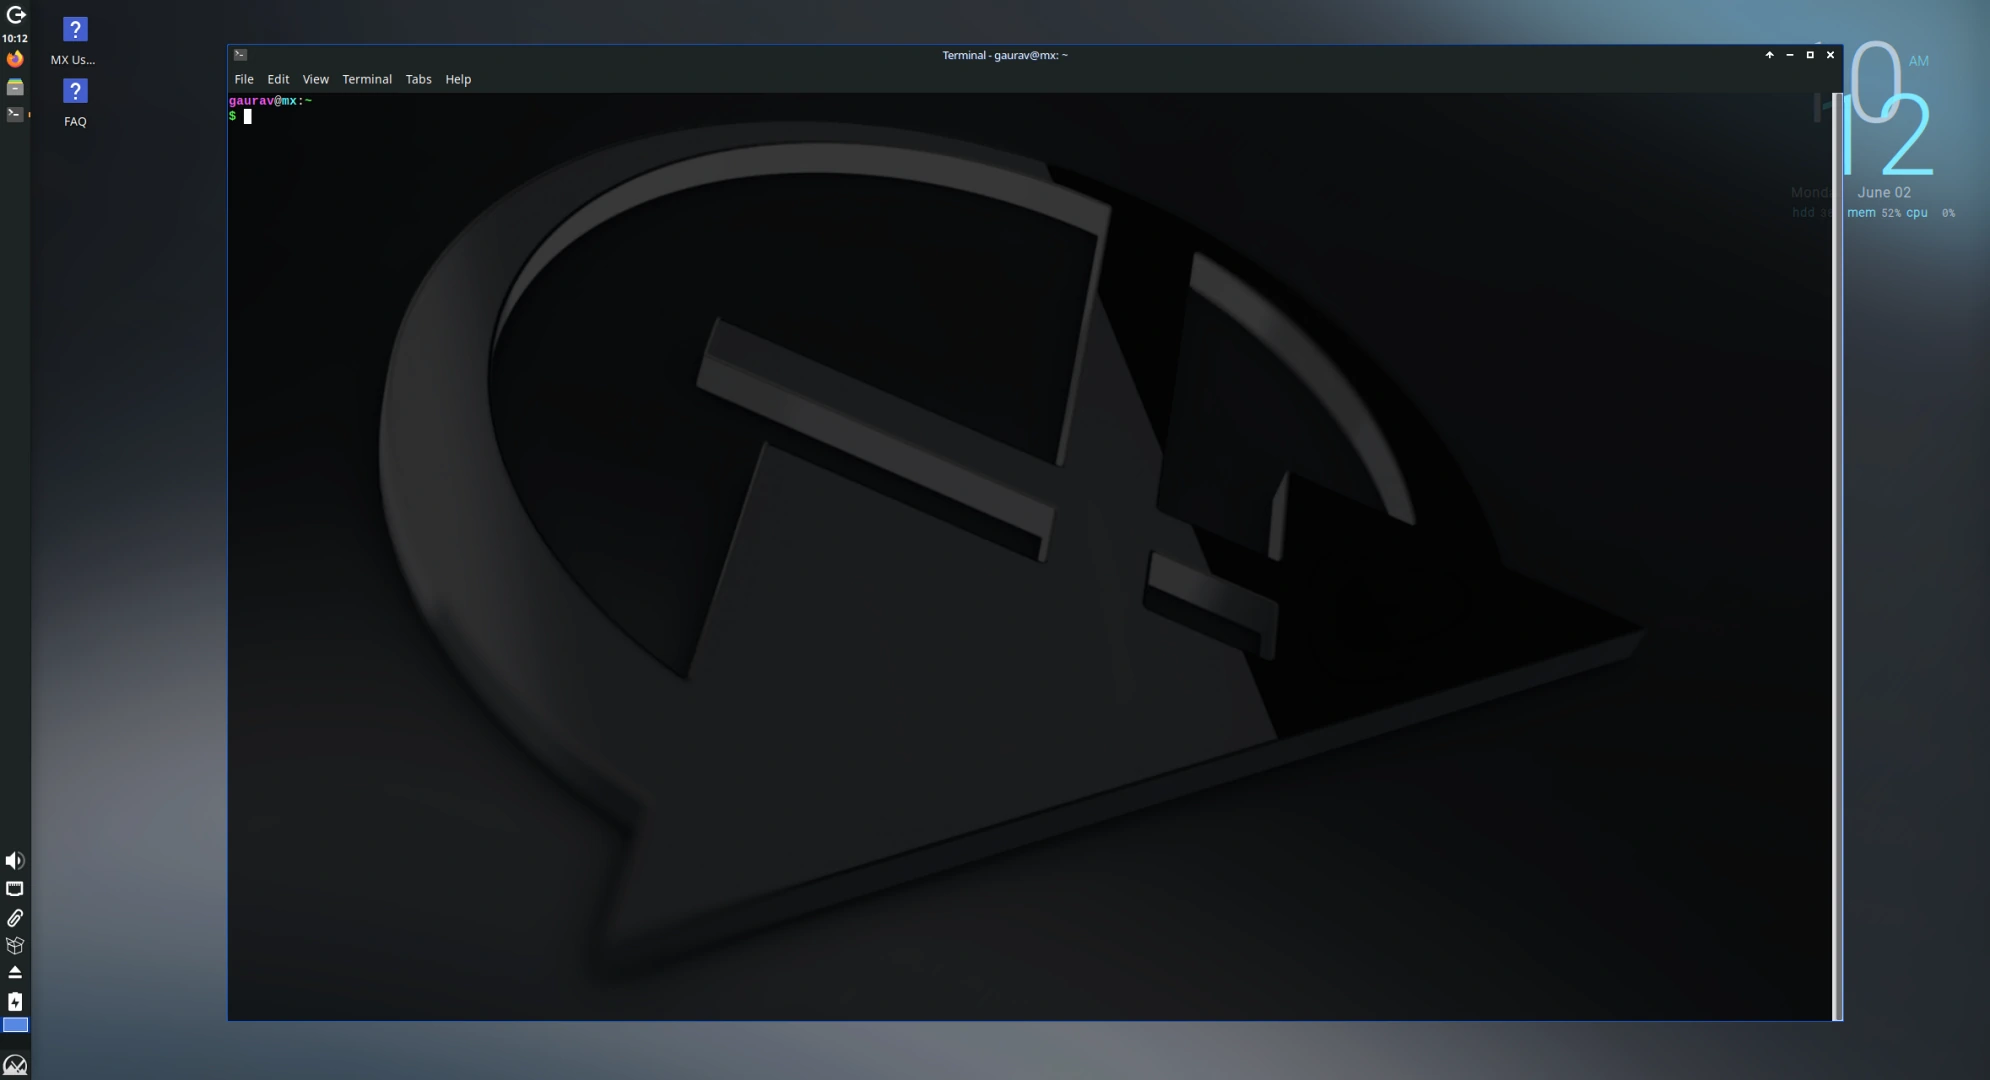This screenshot has width=1990, height=1080.
Task: Open a terminal using the panel launcher
Action: [x=14, y=114]
